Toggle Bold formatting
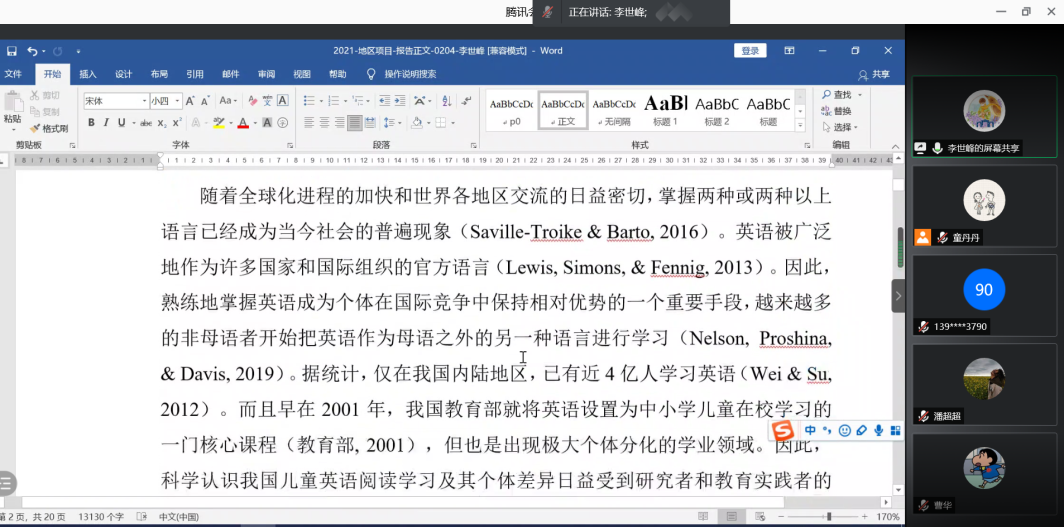This screenshot has width=1064, height=527. 91,123
